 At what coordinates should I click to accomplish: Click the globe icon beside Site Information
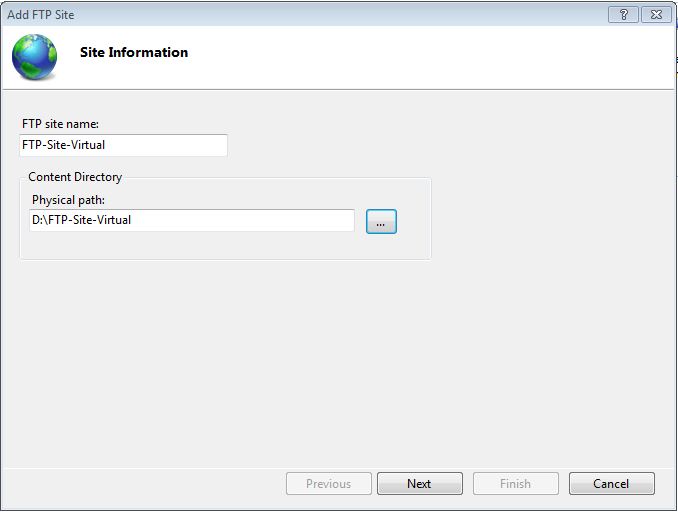tap(35, 57)
